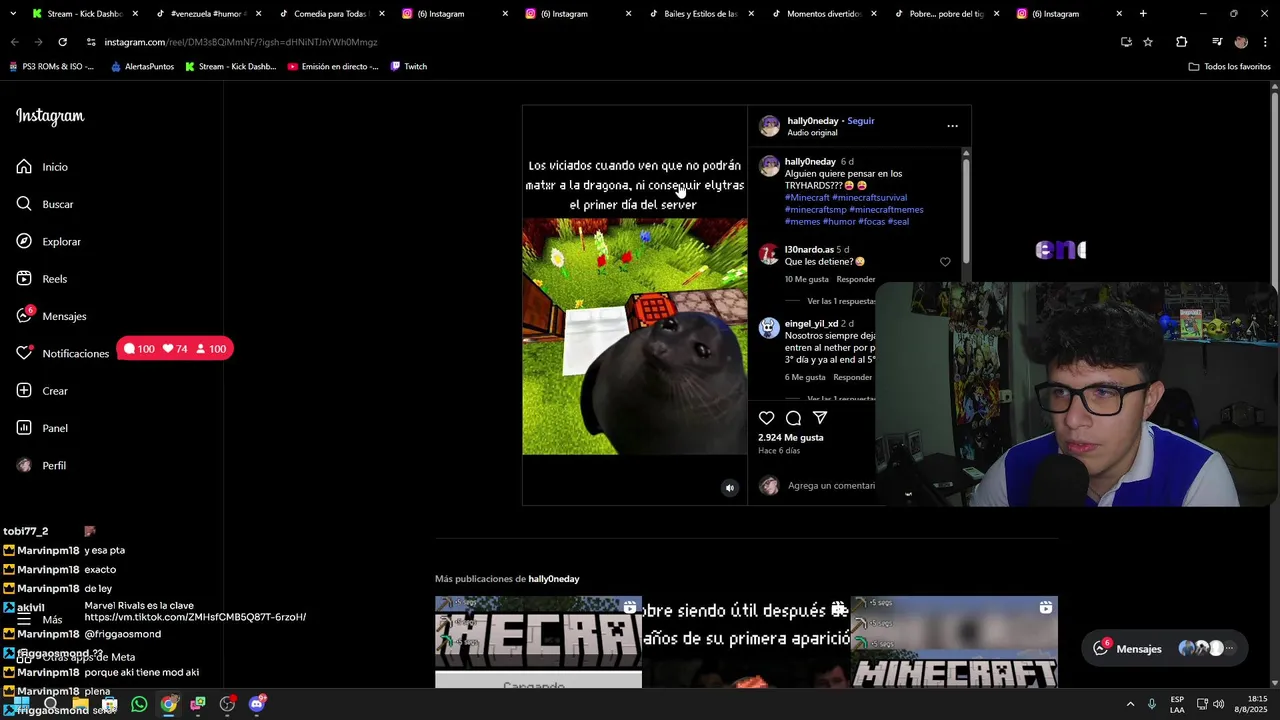Reload page with browser refresh icon
1280x720 pixels.
[x=62, y=42]
